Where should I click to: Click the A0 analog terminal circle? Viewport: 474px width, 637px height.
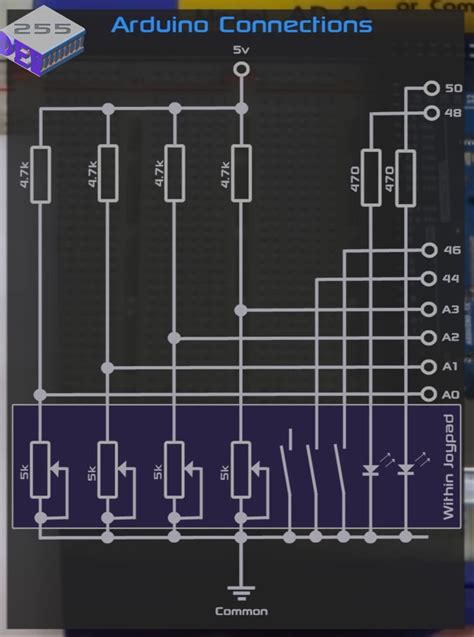pos(429,394)
